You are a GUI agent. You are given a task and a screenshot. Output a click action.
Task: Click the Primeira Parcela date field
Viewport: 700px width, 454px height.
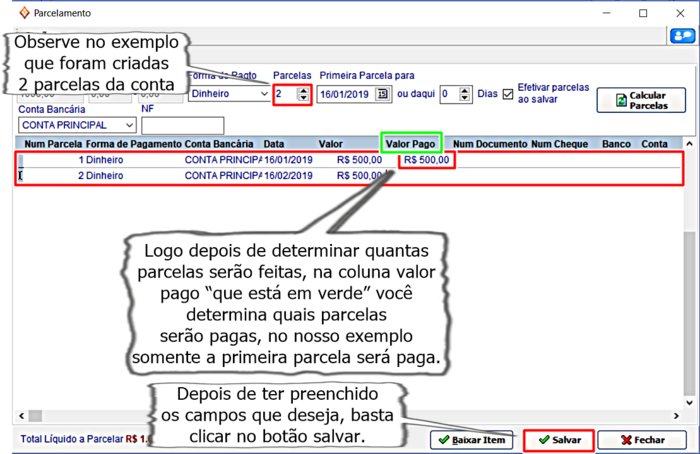345,94
